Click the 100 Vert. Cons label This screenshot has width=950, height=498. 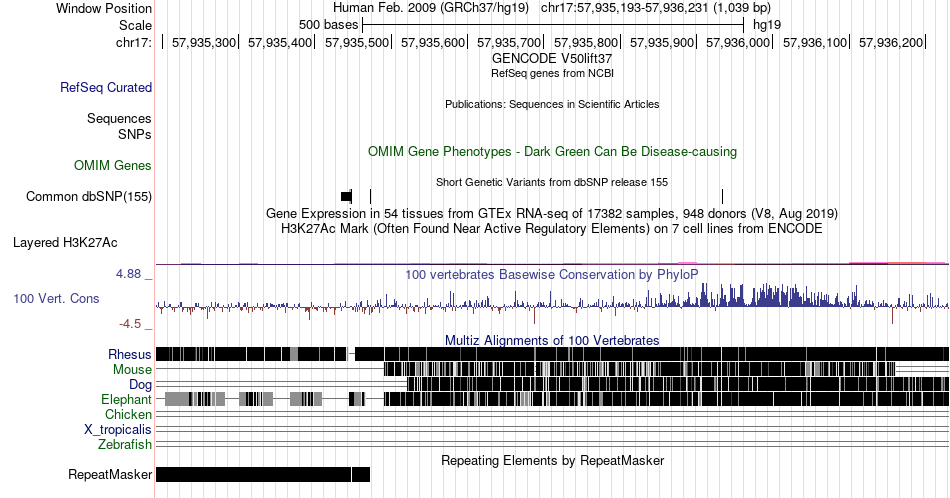(56, 298)
